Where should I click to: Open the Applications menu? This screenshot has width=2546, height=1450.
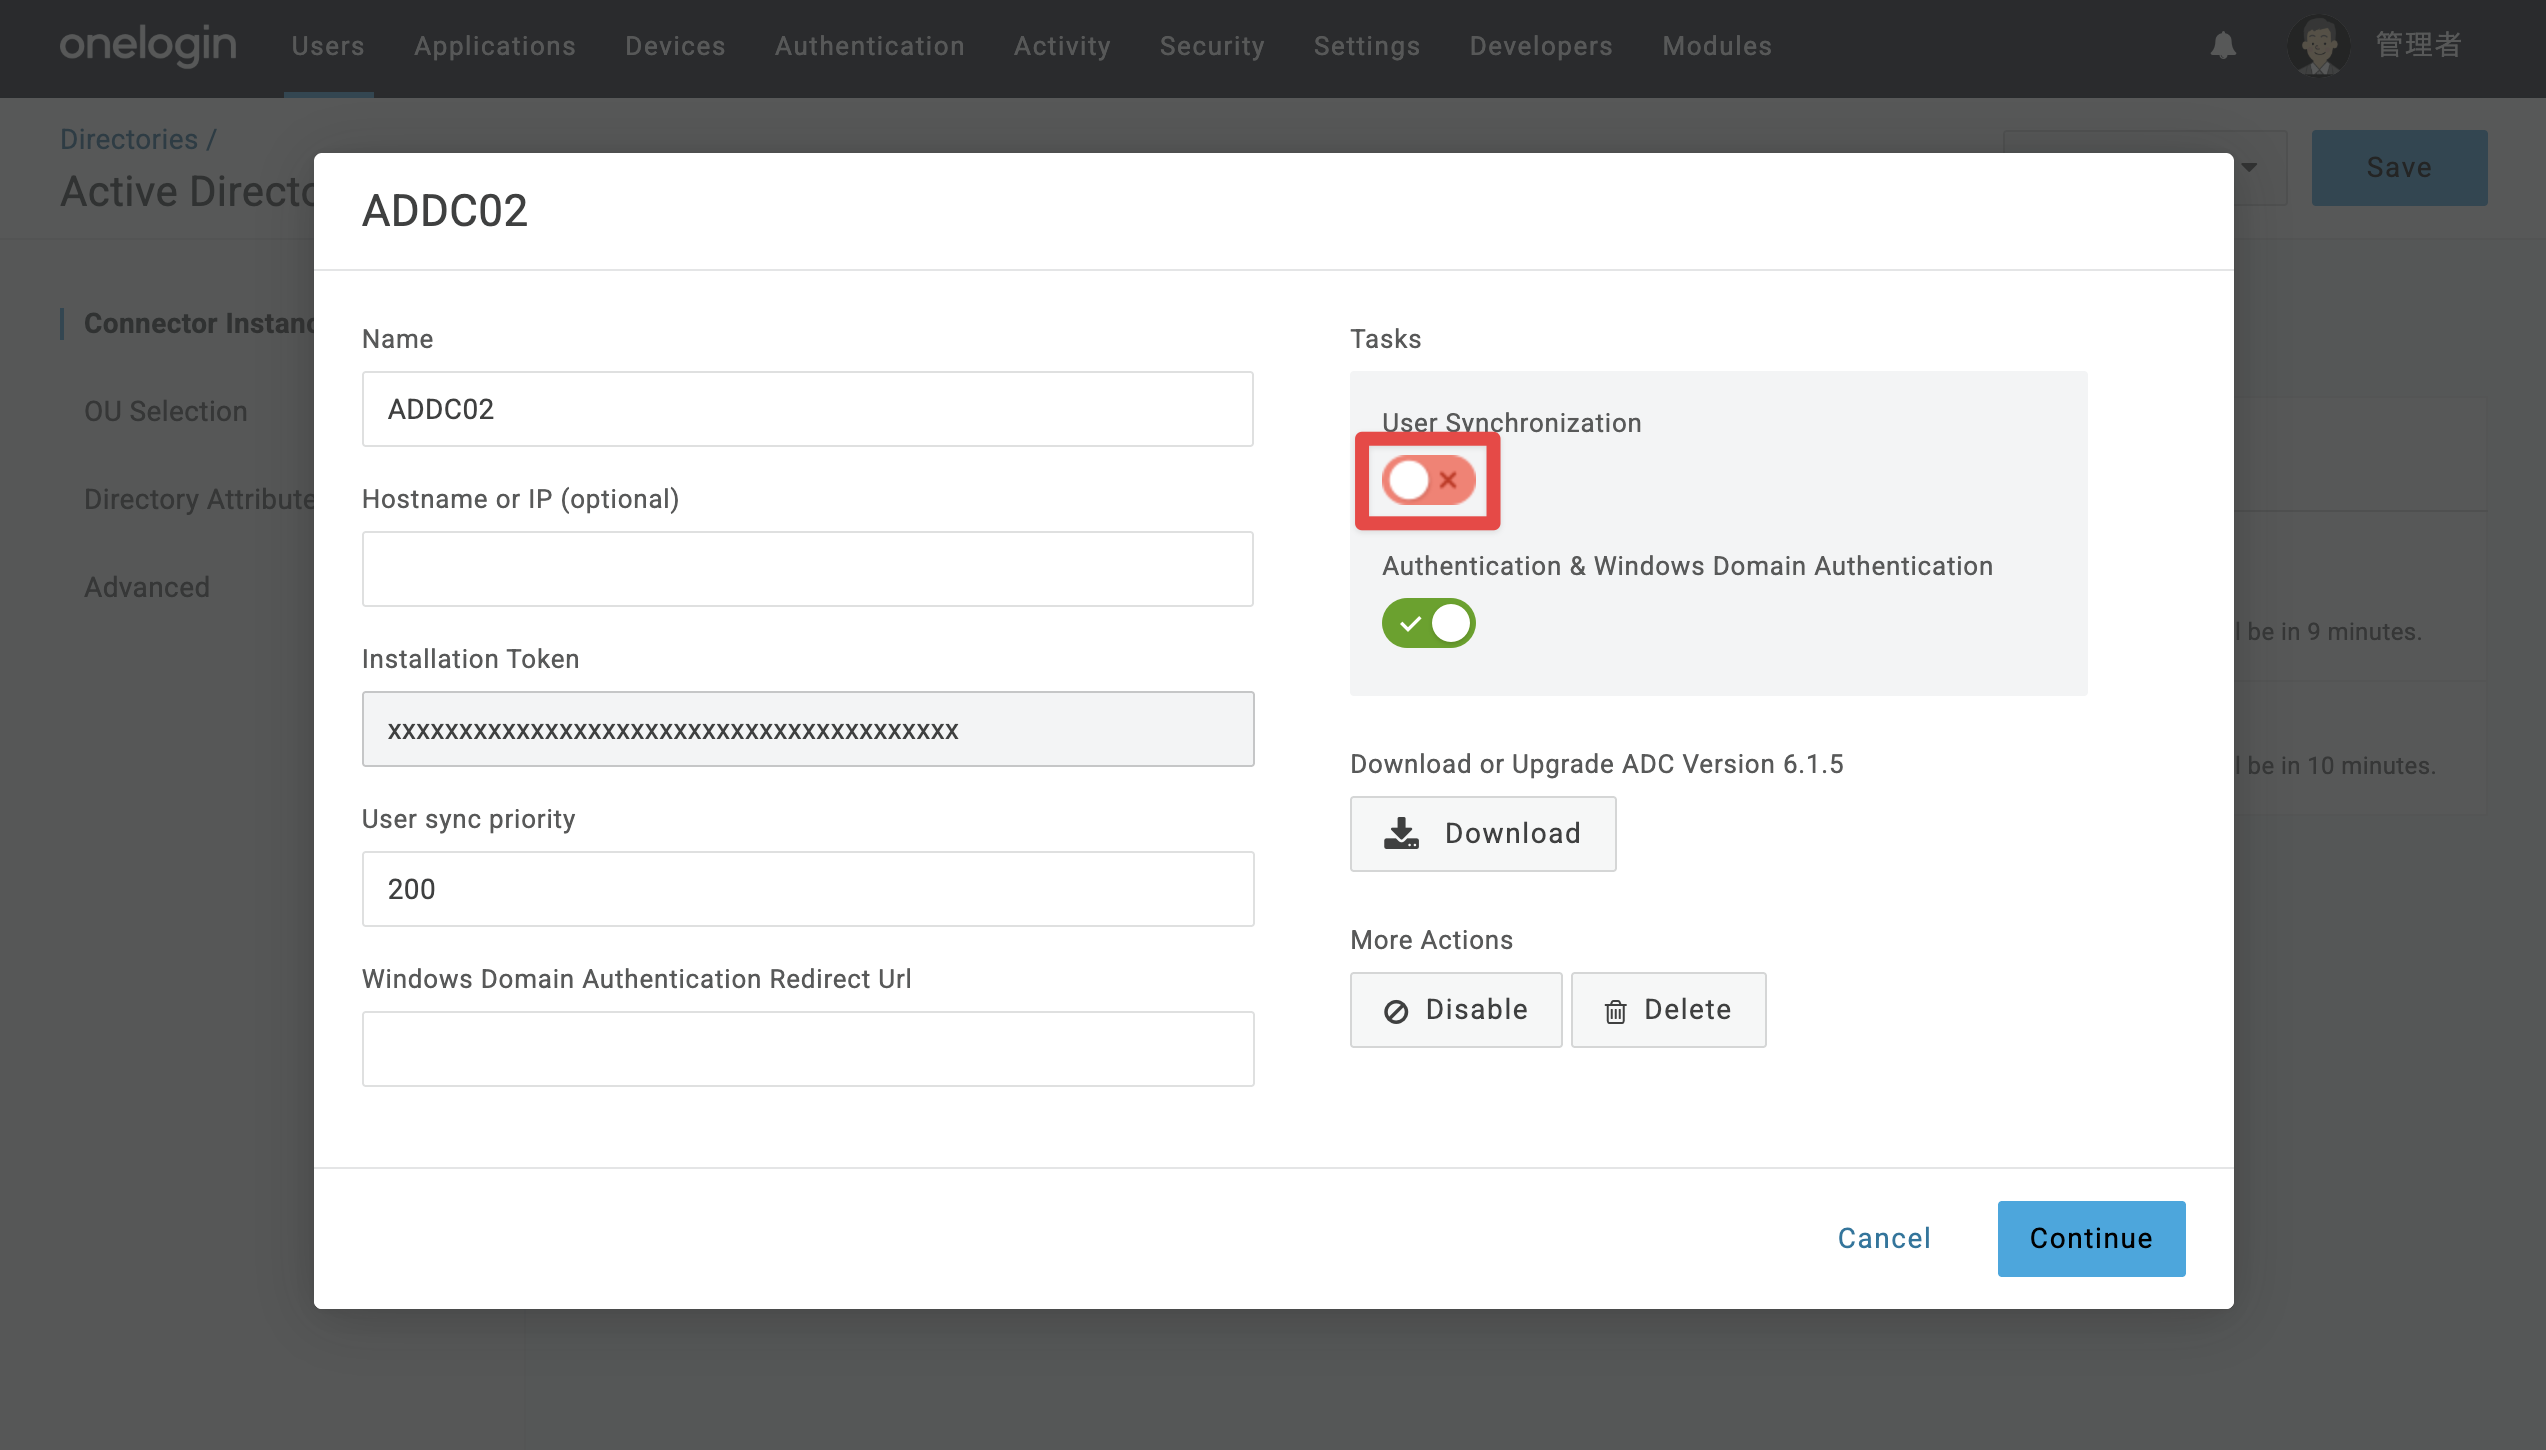click(495, 46)
